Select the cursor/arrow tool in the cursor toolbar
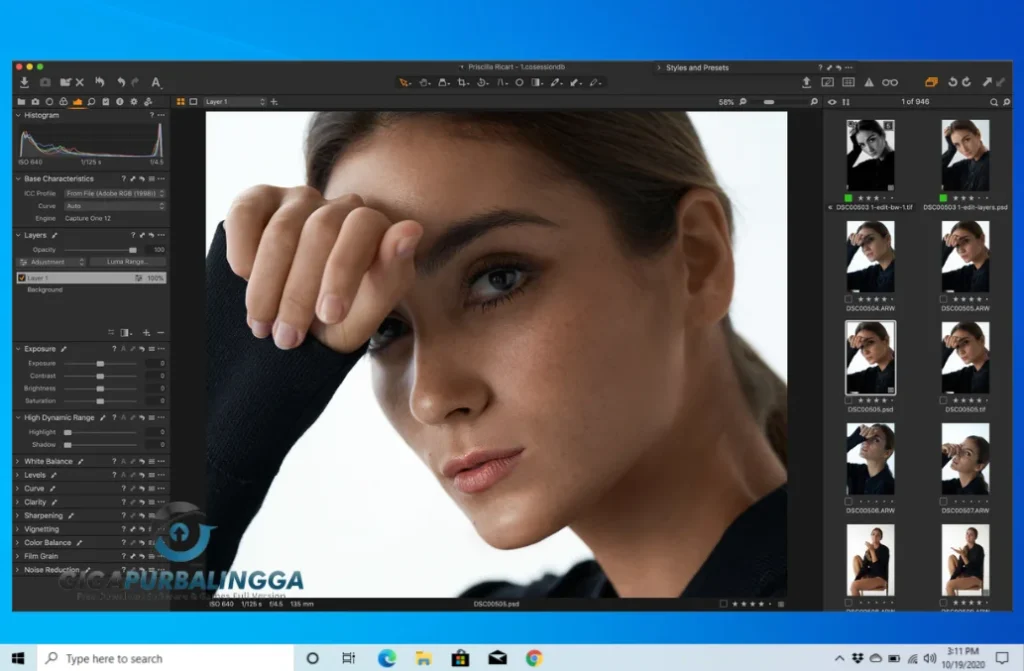Viewport: 1024px width, 671px height. 404,82
